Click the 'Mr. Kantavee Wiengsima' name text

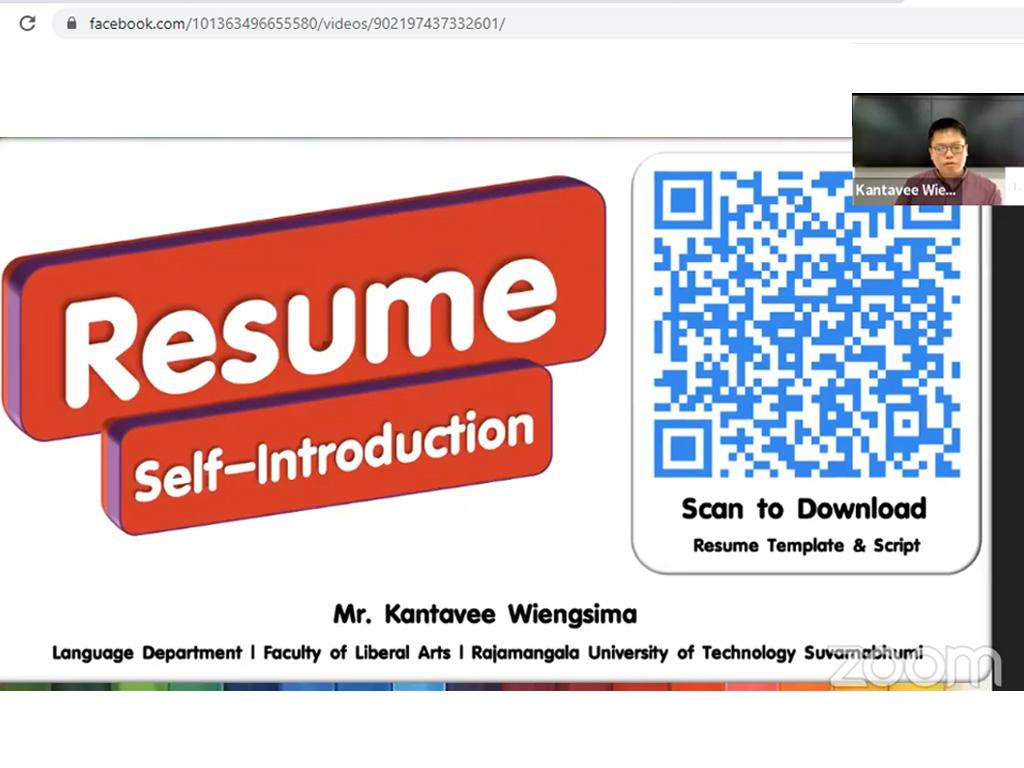click(x=485, y=613)
